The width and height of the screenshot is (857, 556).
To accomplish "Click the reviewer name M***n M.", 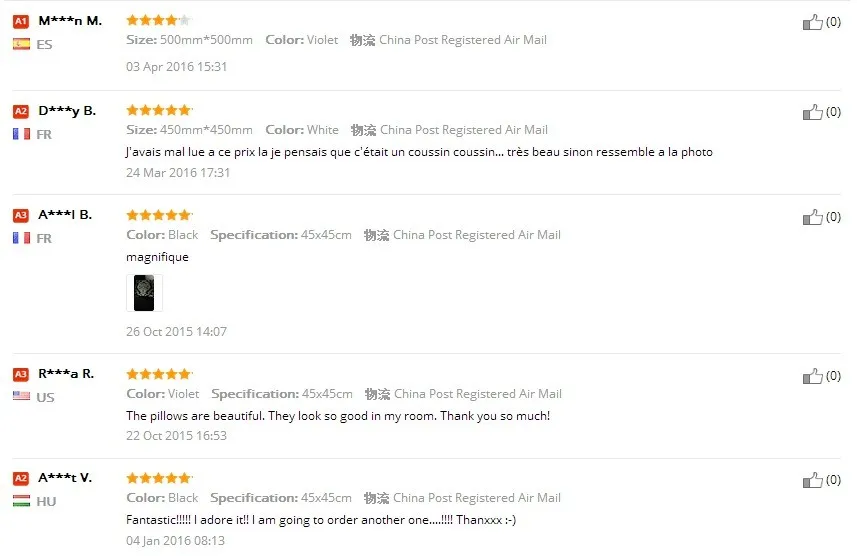I will (70, 21).
